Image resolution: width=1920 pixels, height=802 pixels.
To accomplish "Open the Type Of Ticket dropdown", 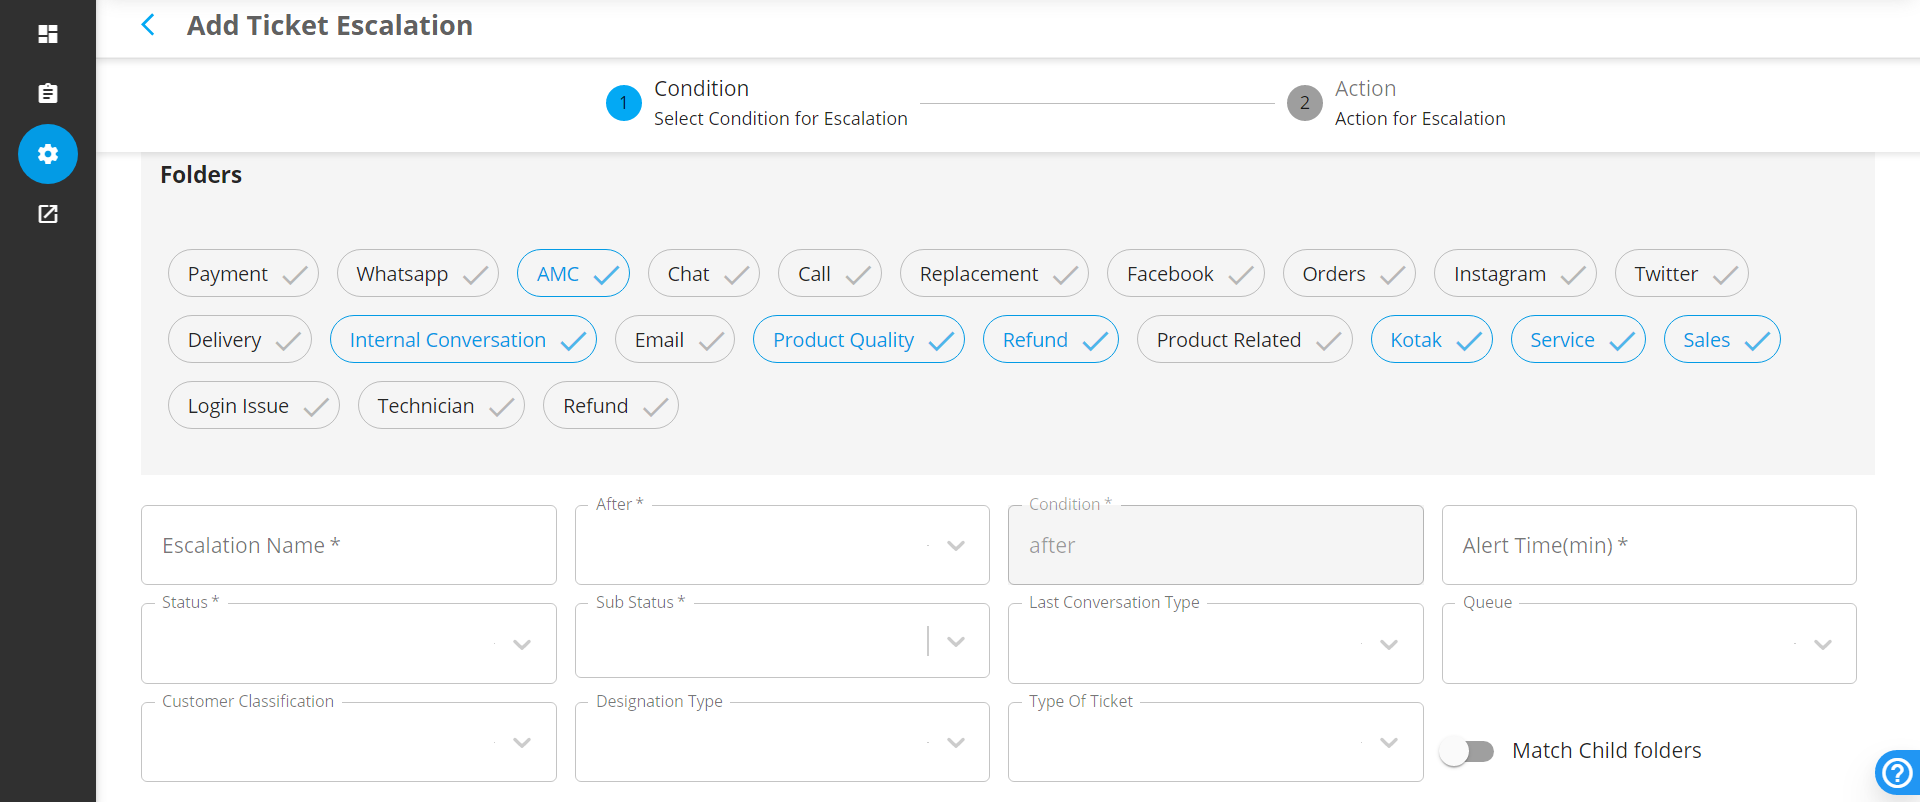I will pos(1215,742).
